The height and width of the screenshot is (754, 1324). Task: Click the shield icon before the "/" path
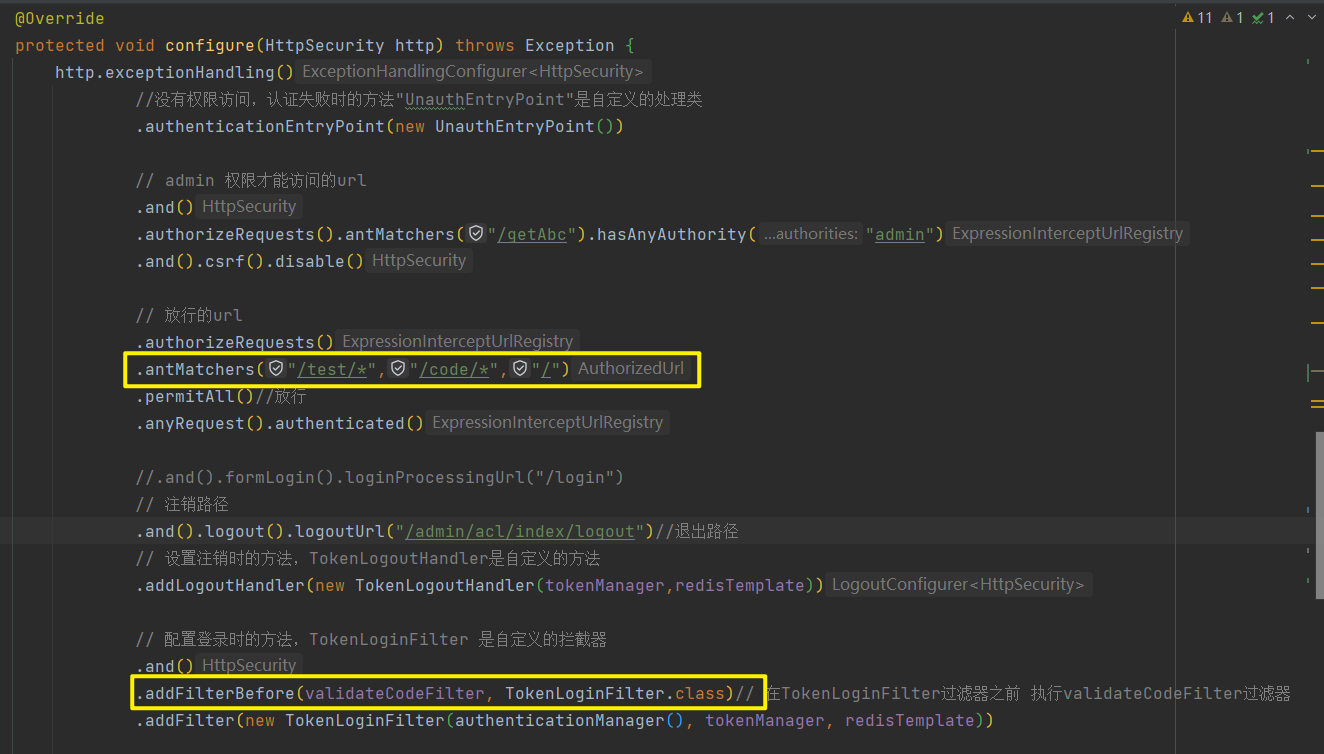click(x=520, y=369)
